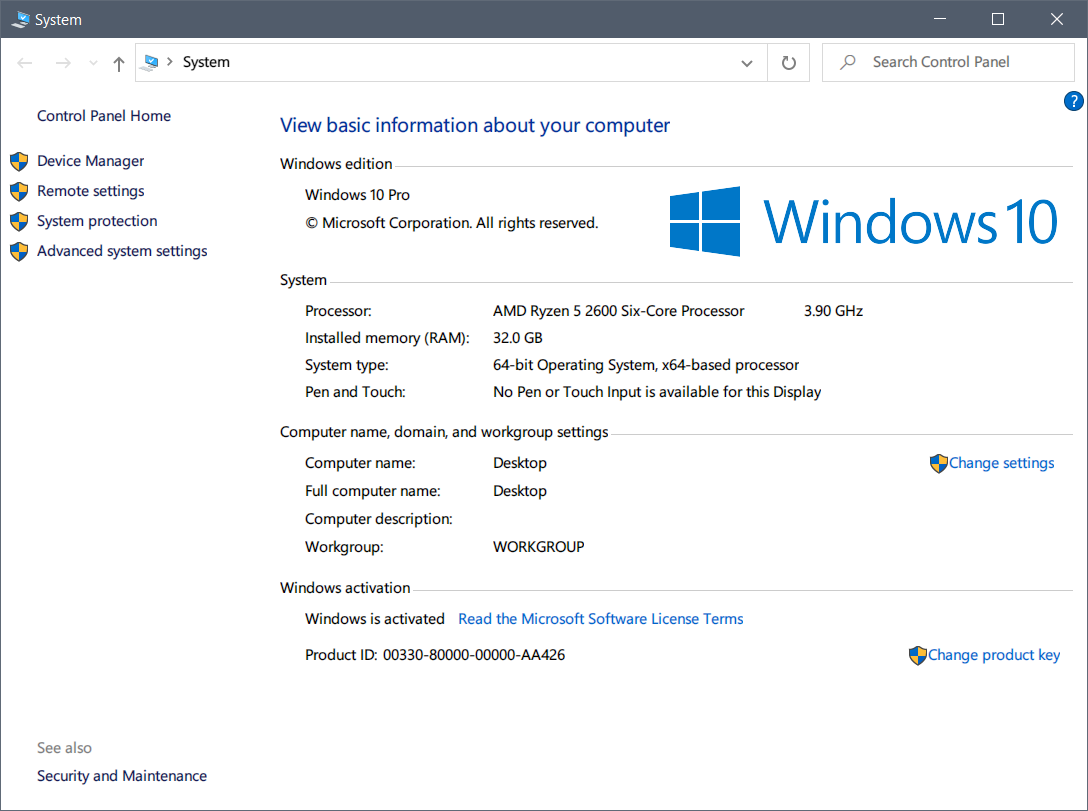Open Device Manager
1088x811 pixels.
pos(90,161)
